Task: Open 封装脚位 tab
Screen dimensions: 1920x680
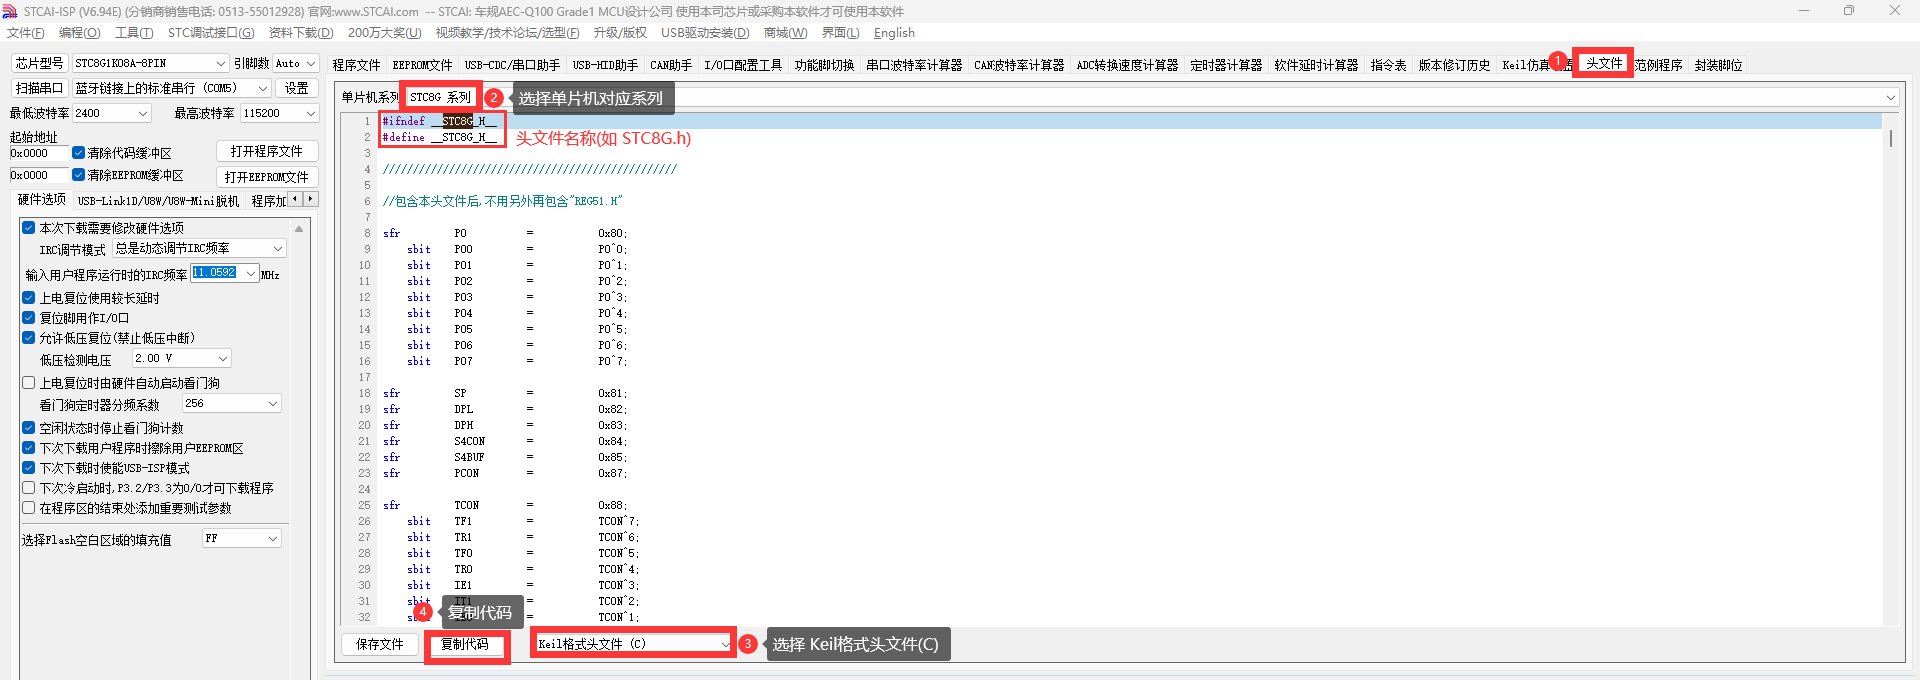Action: click(x=1718, y=65)
